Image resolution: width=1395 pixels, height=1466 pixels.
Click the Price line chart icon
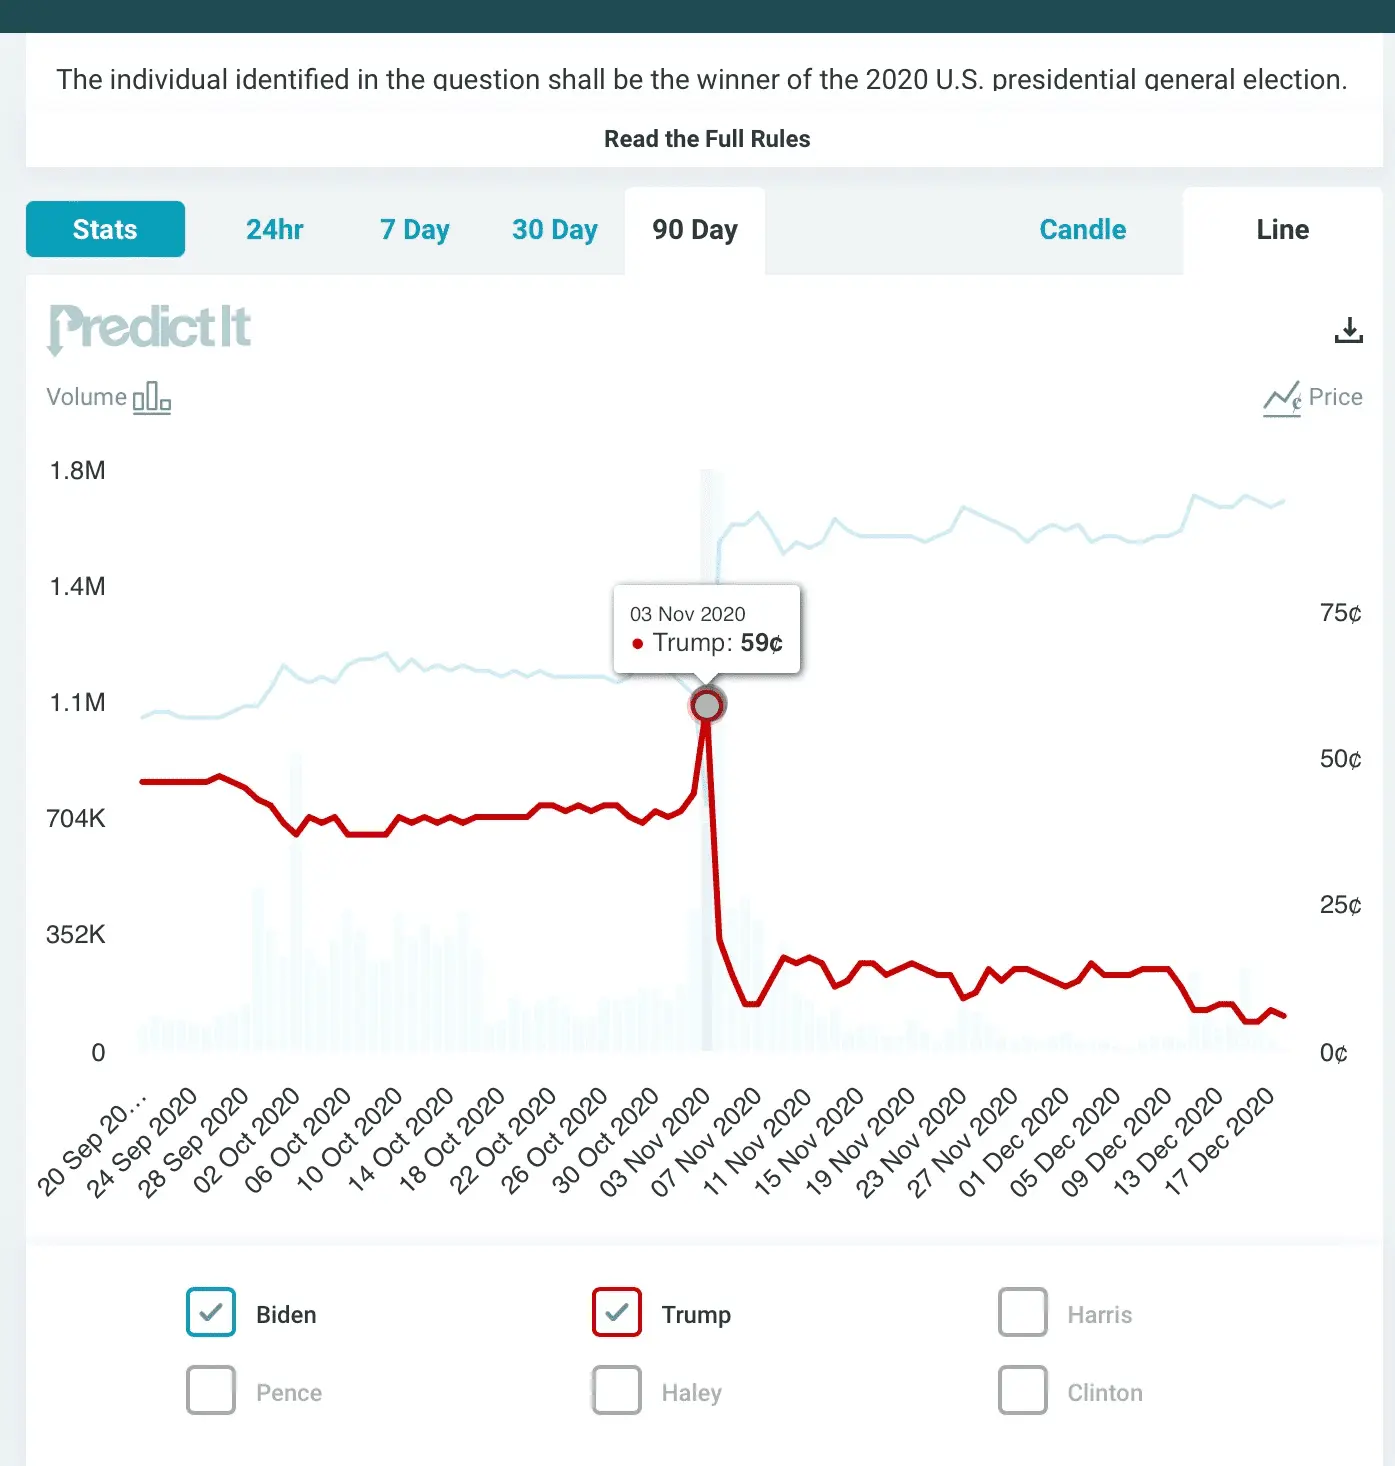[x=1281, y=398]
